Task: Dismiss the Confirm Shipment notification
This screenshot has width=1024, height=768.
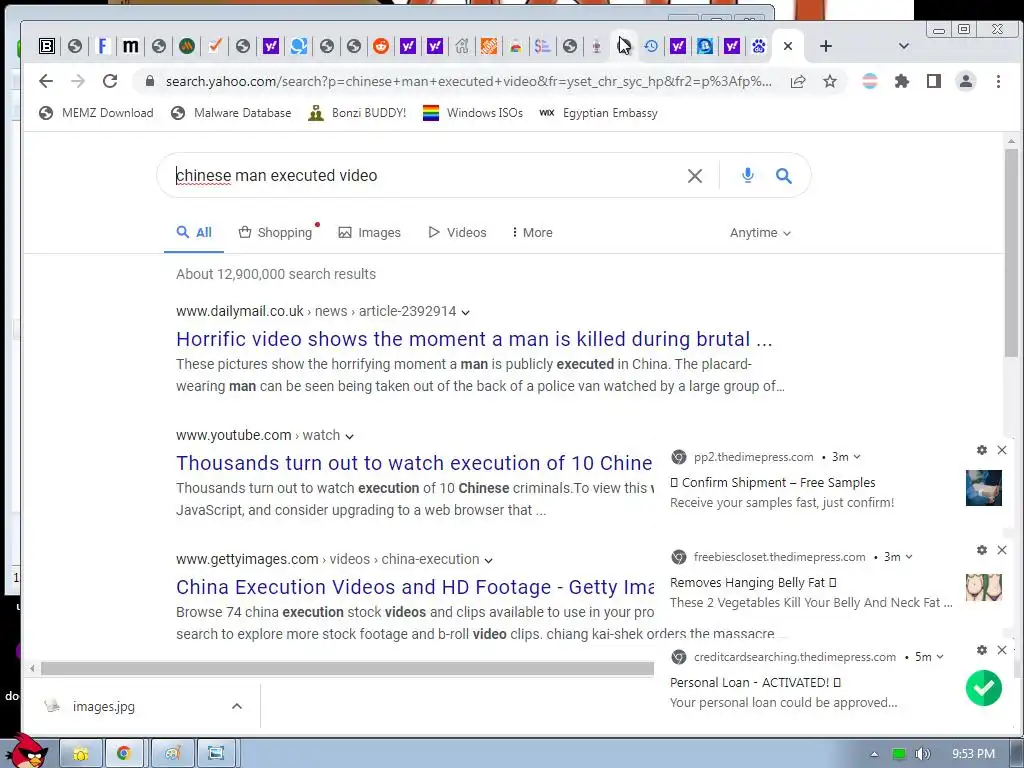Action: tap(1002, 450)
